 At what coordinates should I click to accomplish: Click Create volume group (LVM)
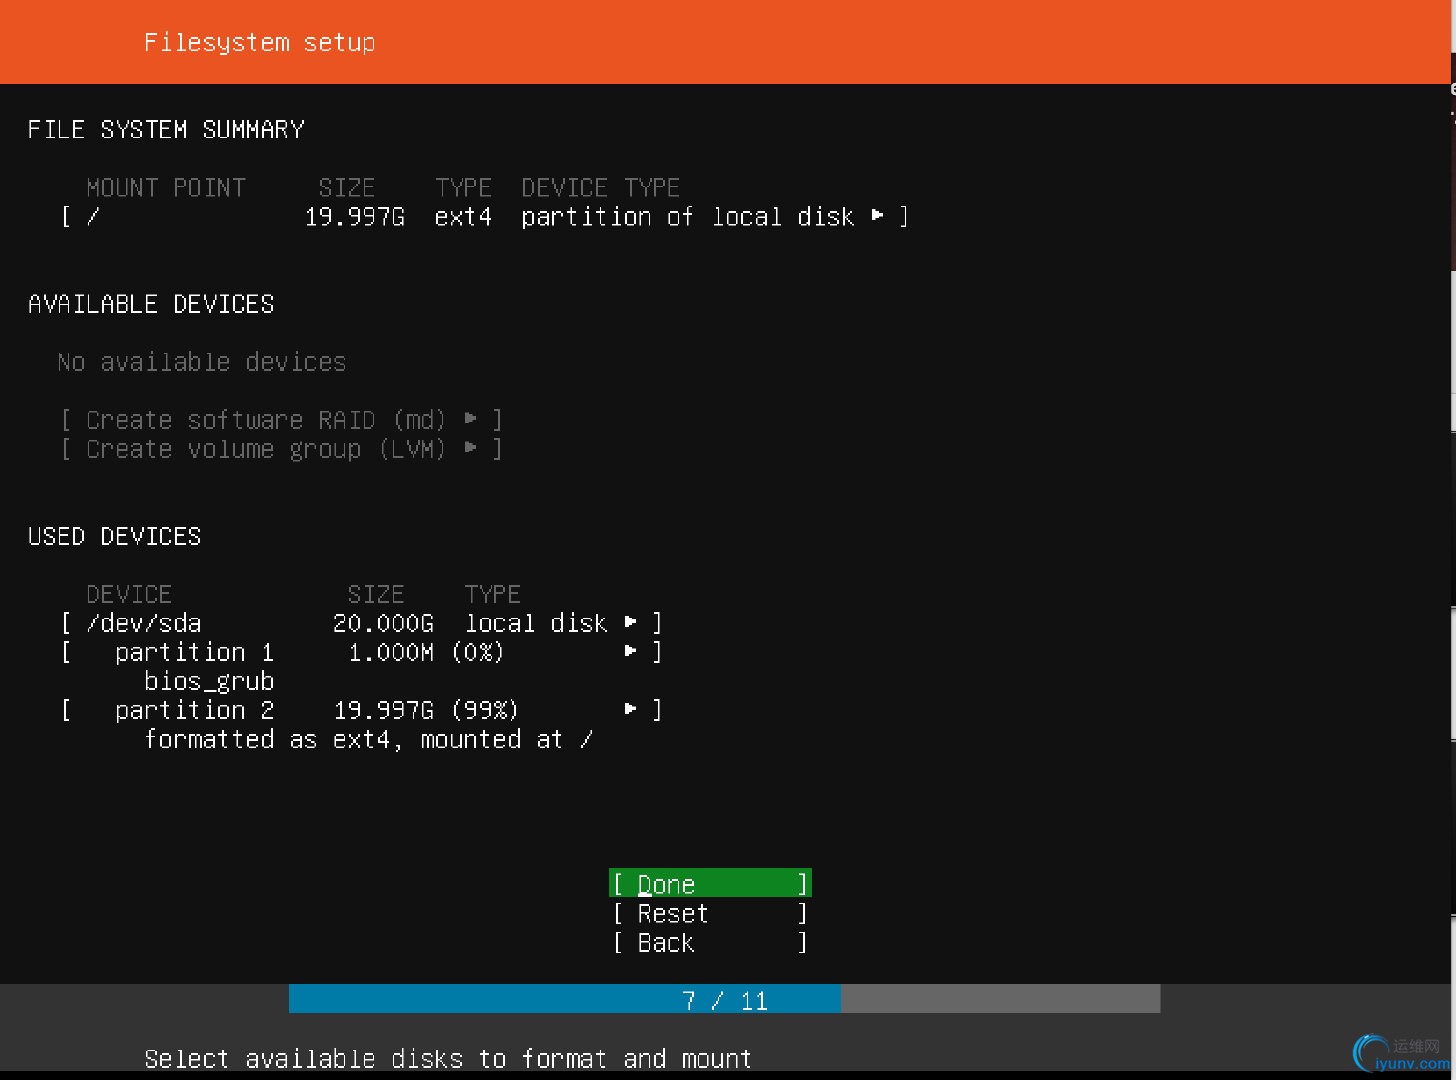(x=282, y=449)
